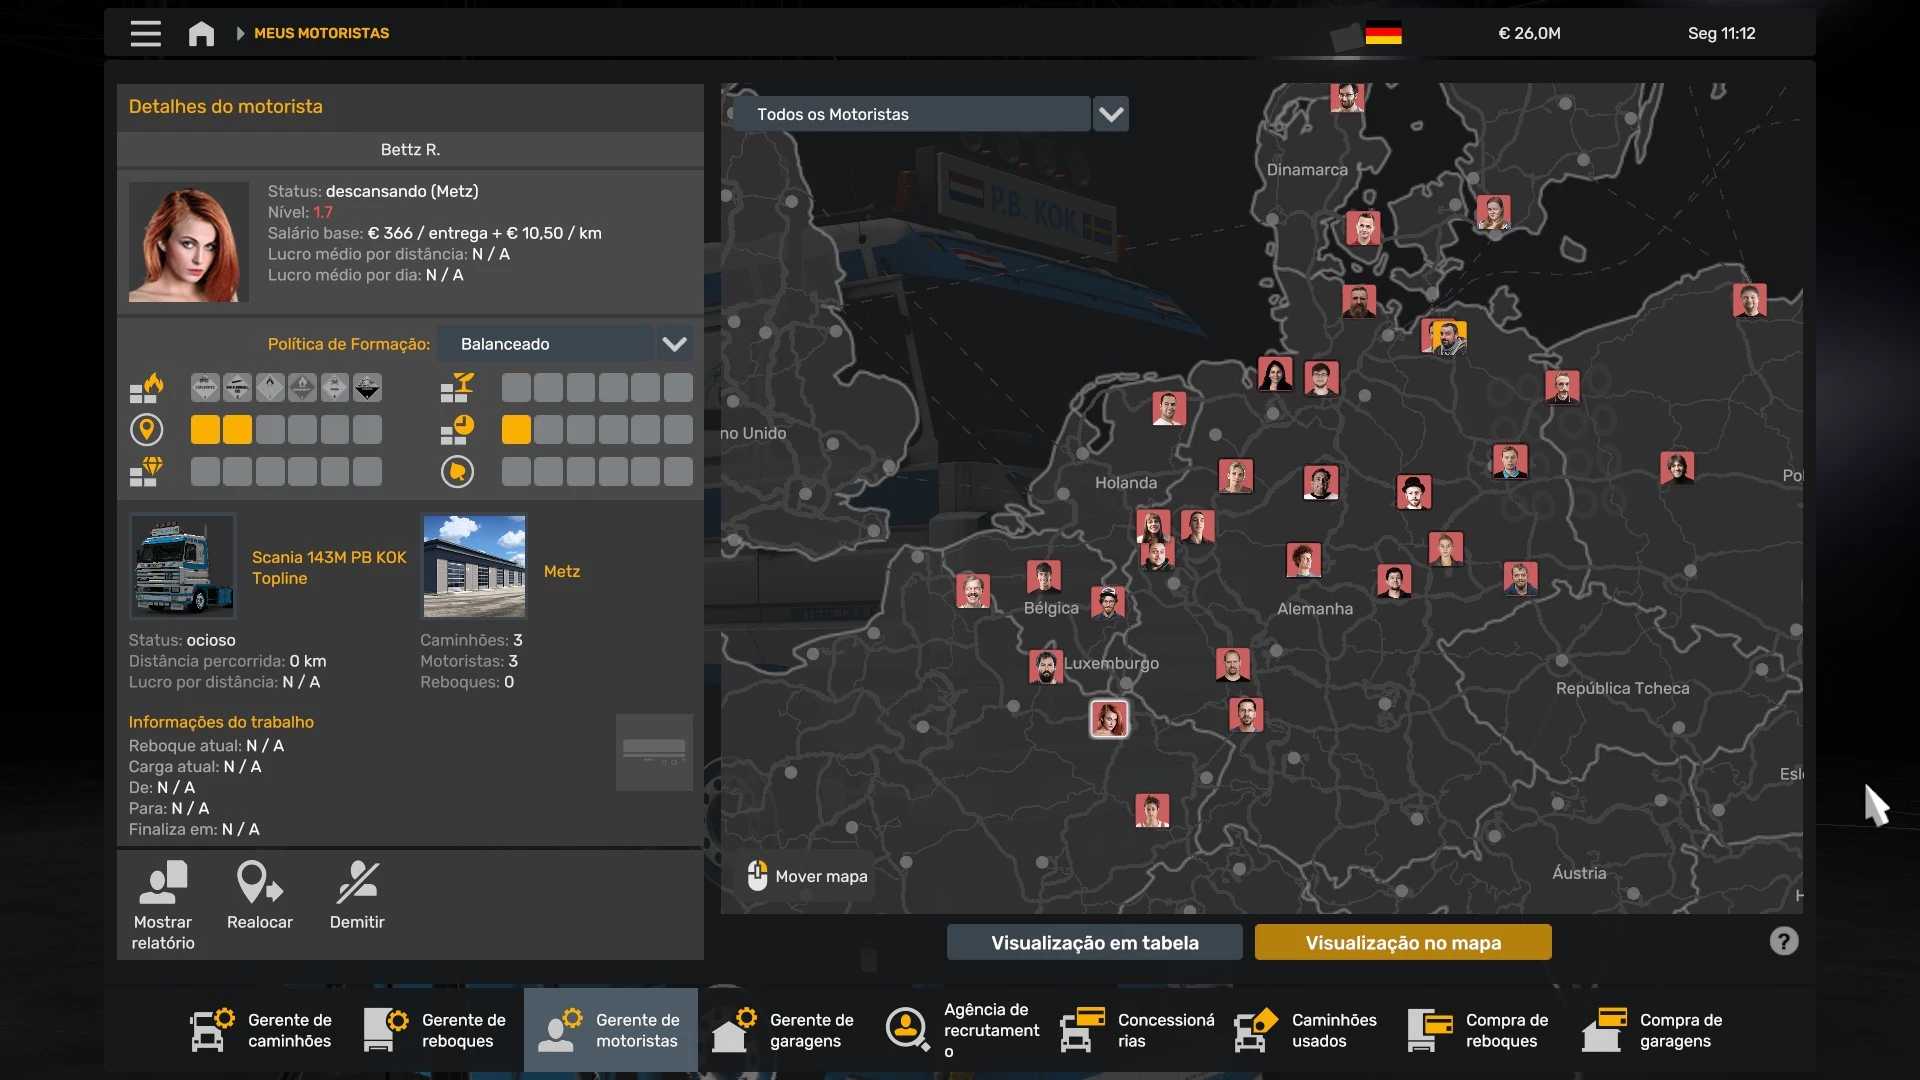
Task: Click the Metz garage link
Action: [561, 571]
